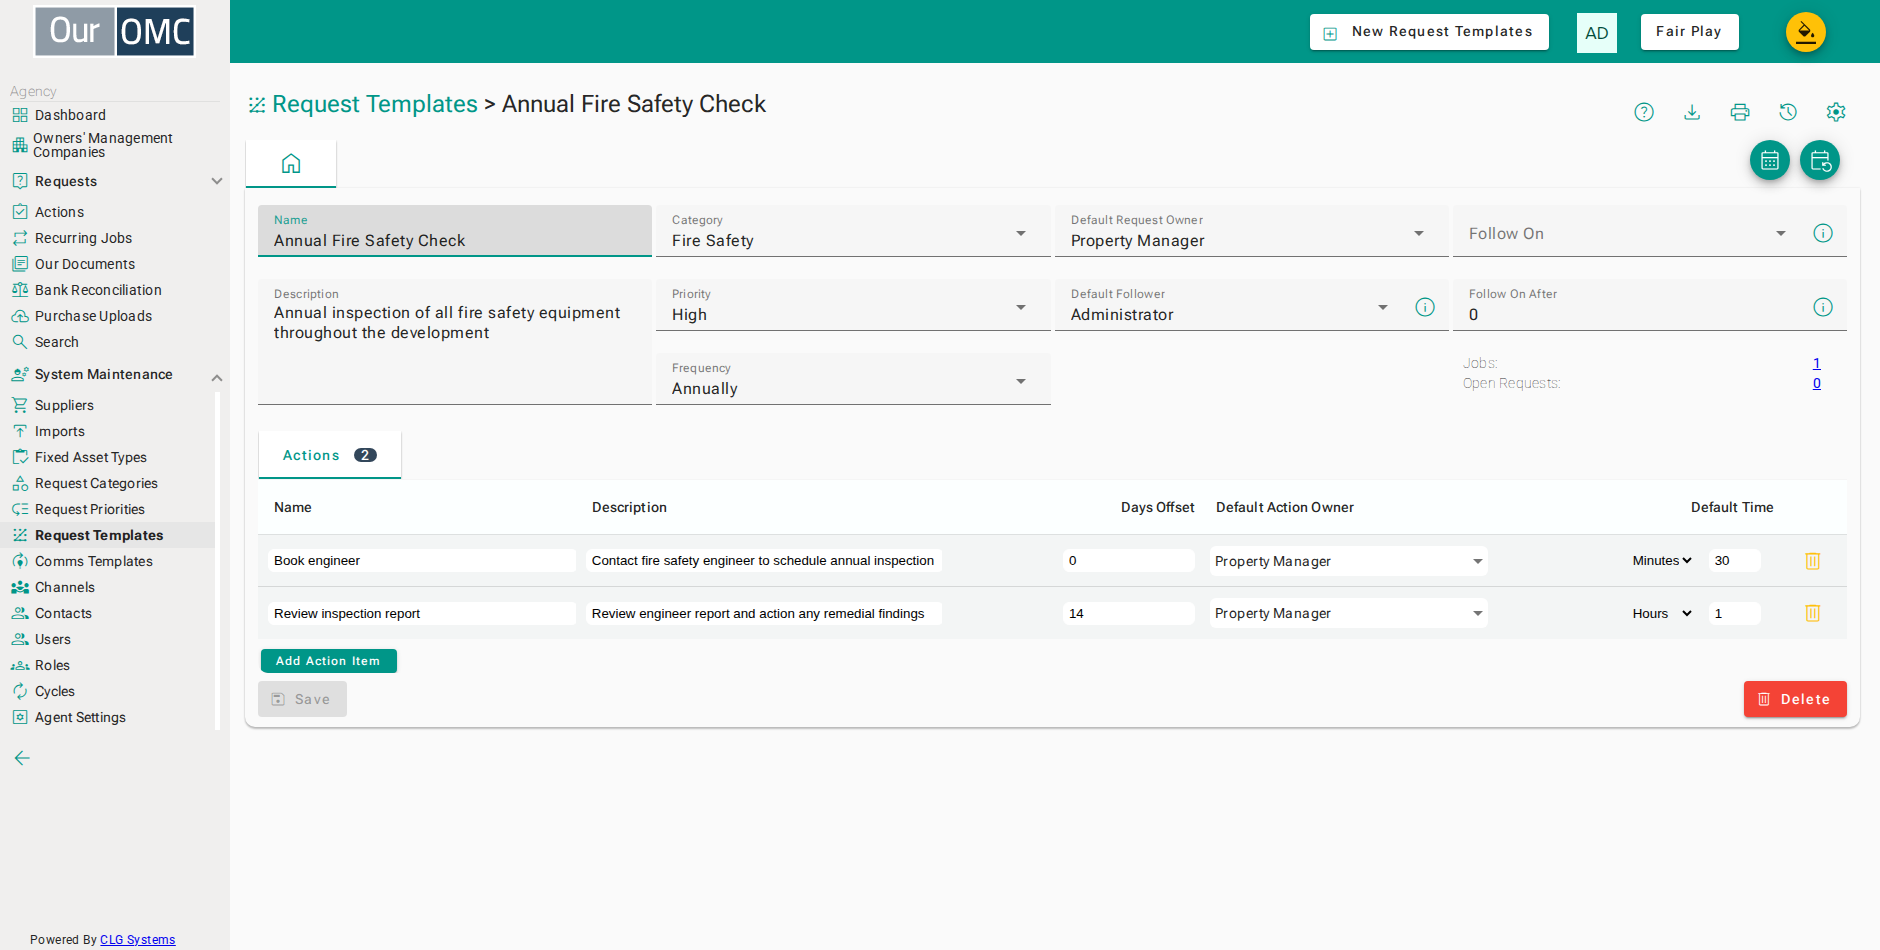
Task: Change the Hours time unit dropdown
Action: pyautogui.click(x=1662, y=613)
